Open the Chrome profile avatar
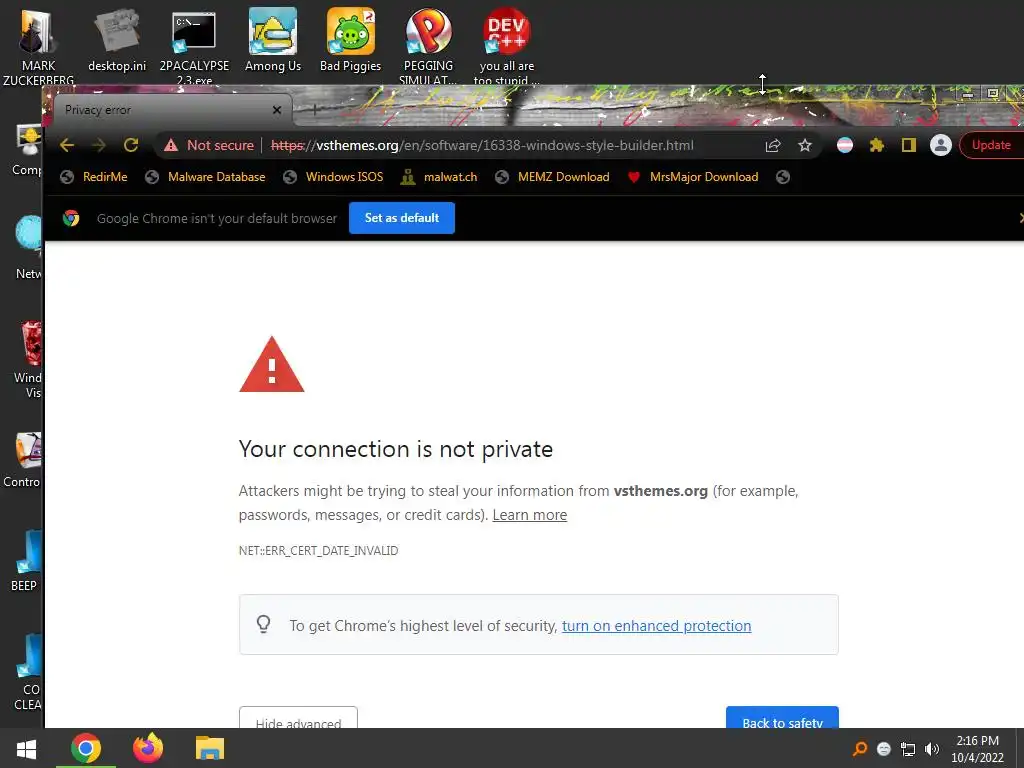Viewport: 1024px width, 768px height. (x=940, y=145)
